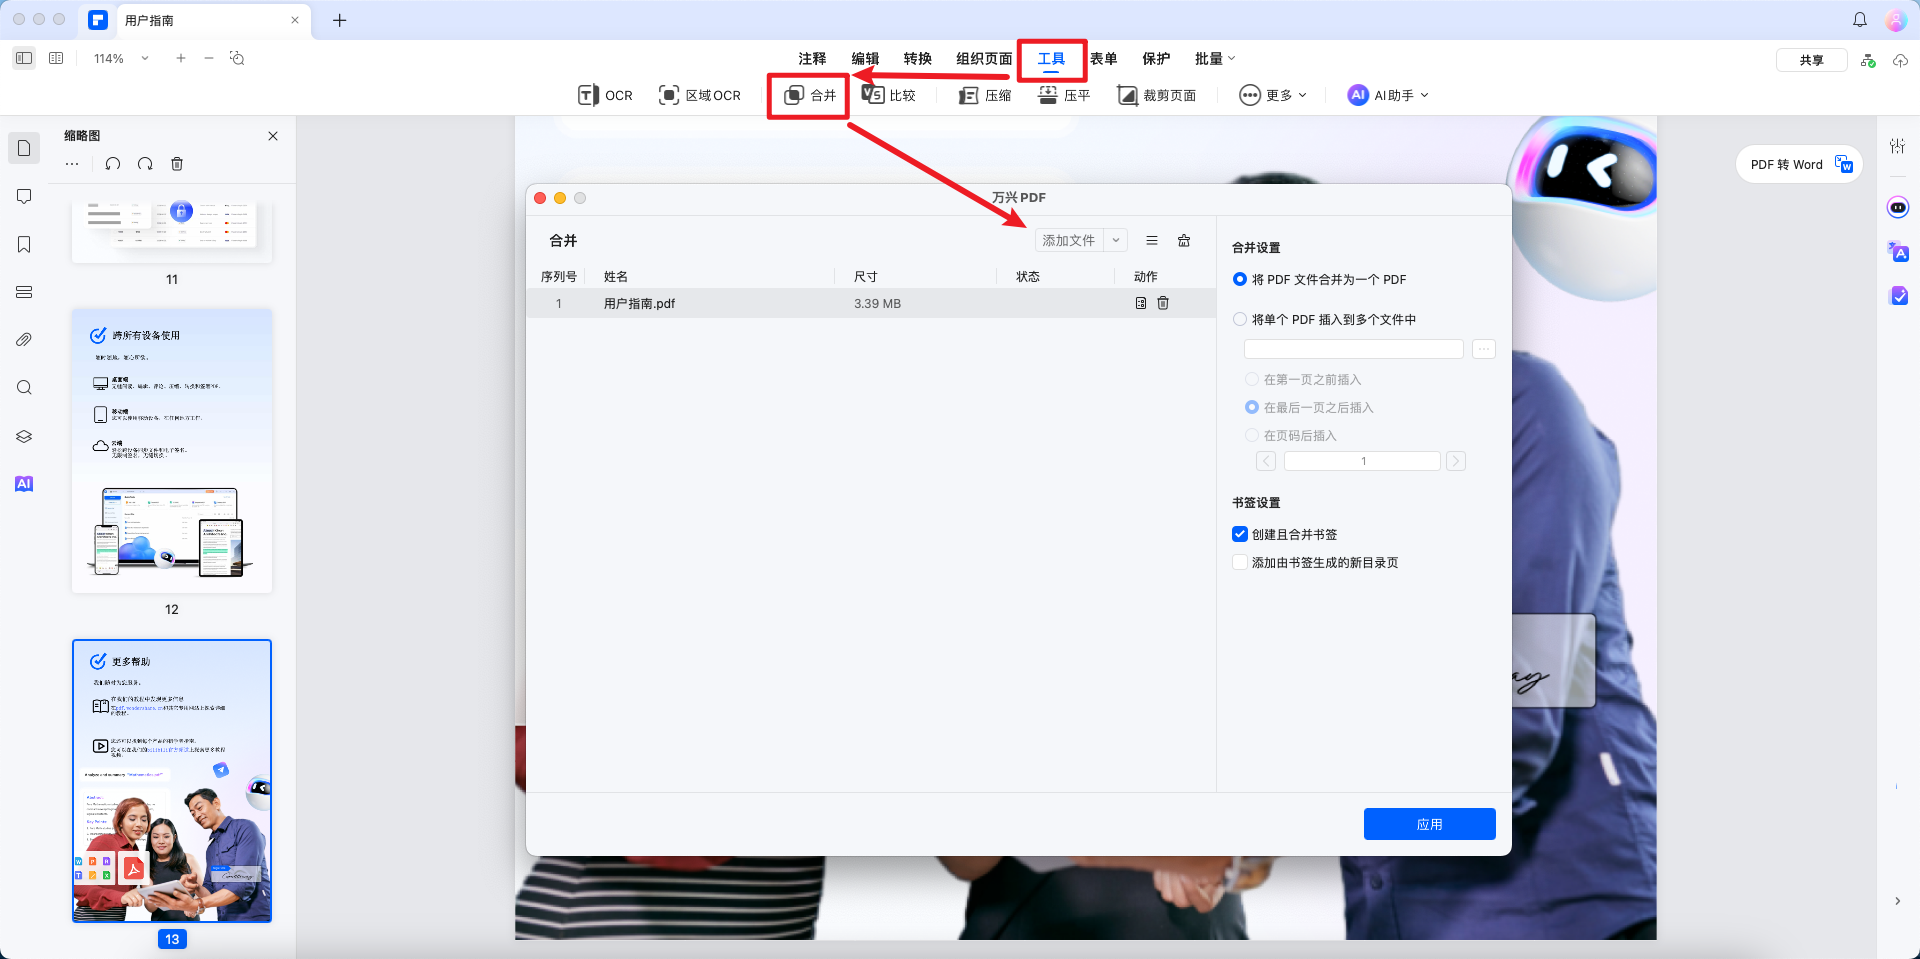The height and width of the screenshot is (959, 1920).
Task: Clear the merge file list with the broom icon
Action: point(1184,240)
